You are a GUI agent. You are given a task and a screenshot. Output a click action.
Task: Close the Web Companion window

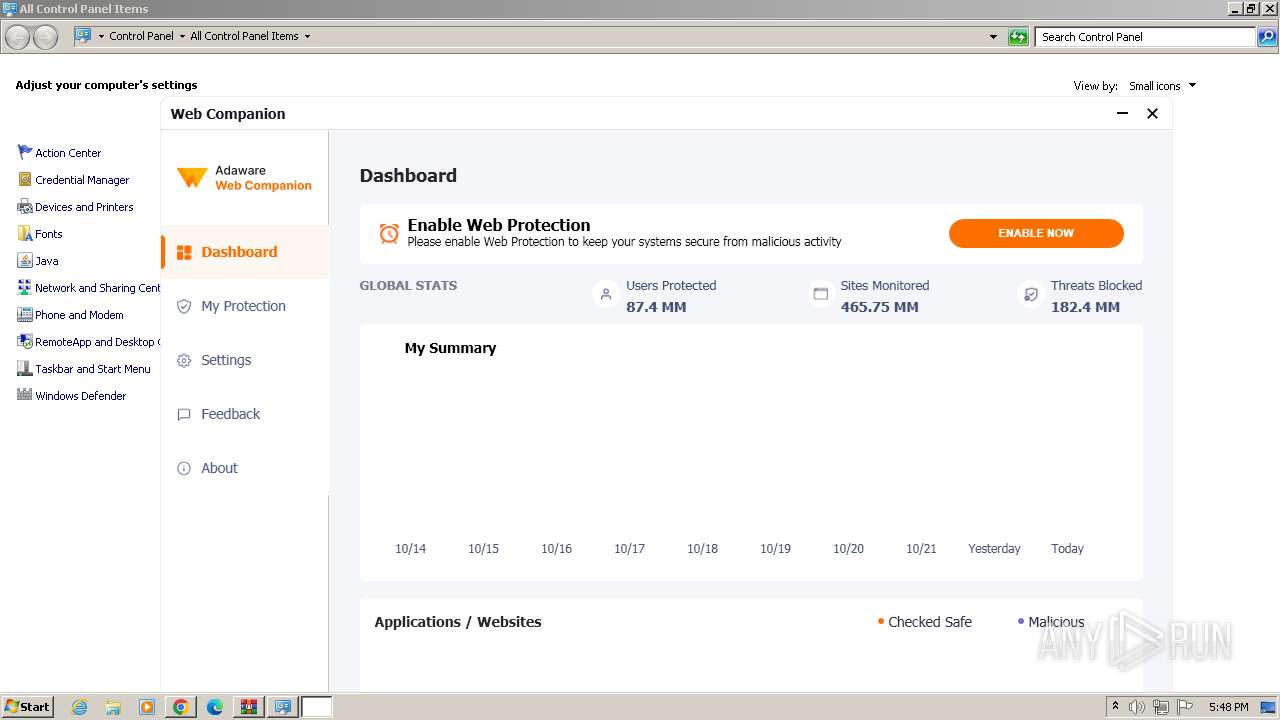(x=1152, y=114)
